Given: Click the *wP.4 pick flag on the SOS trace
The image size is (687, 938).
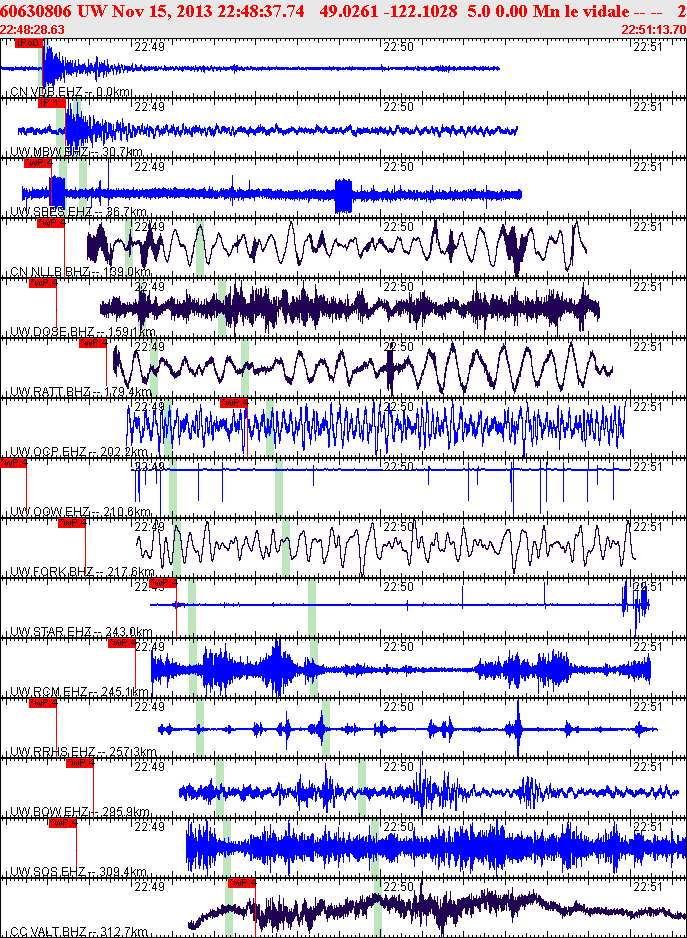Looking at the screenshot, I should point(63,823).
